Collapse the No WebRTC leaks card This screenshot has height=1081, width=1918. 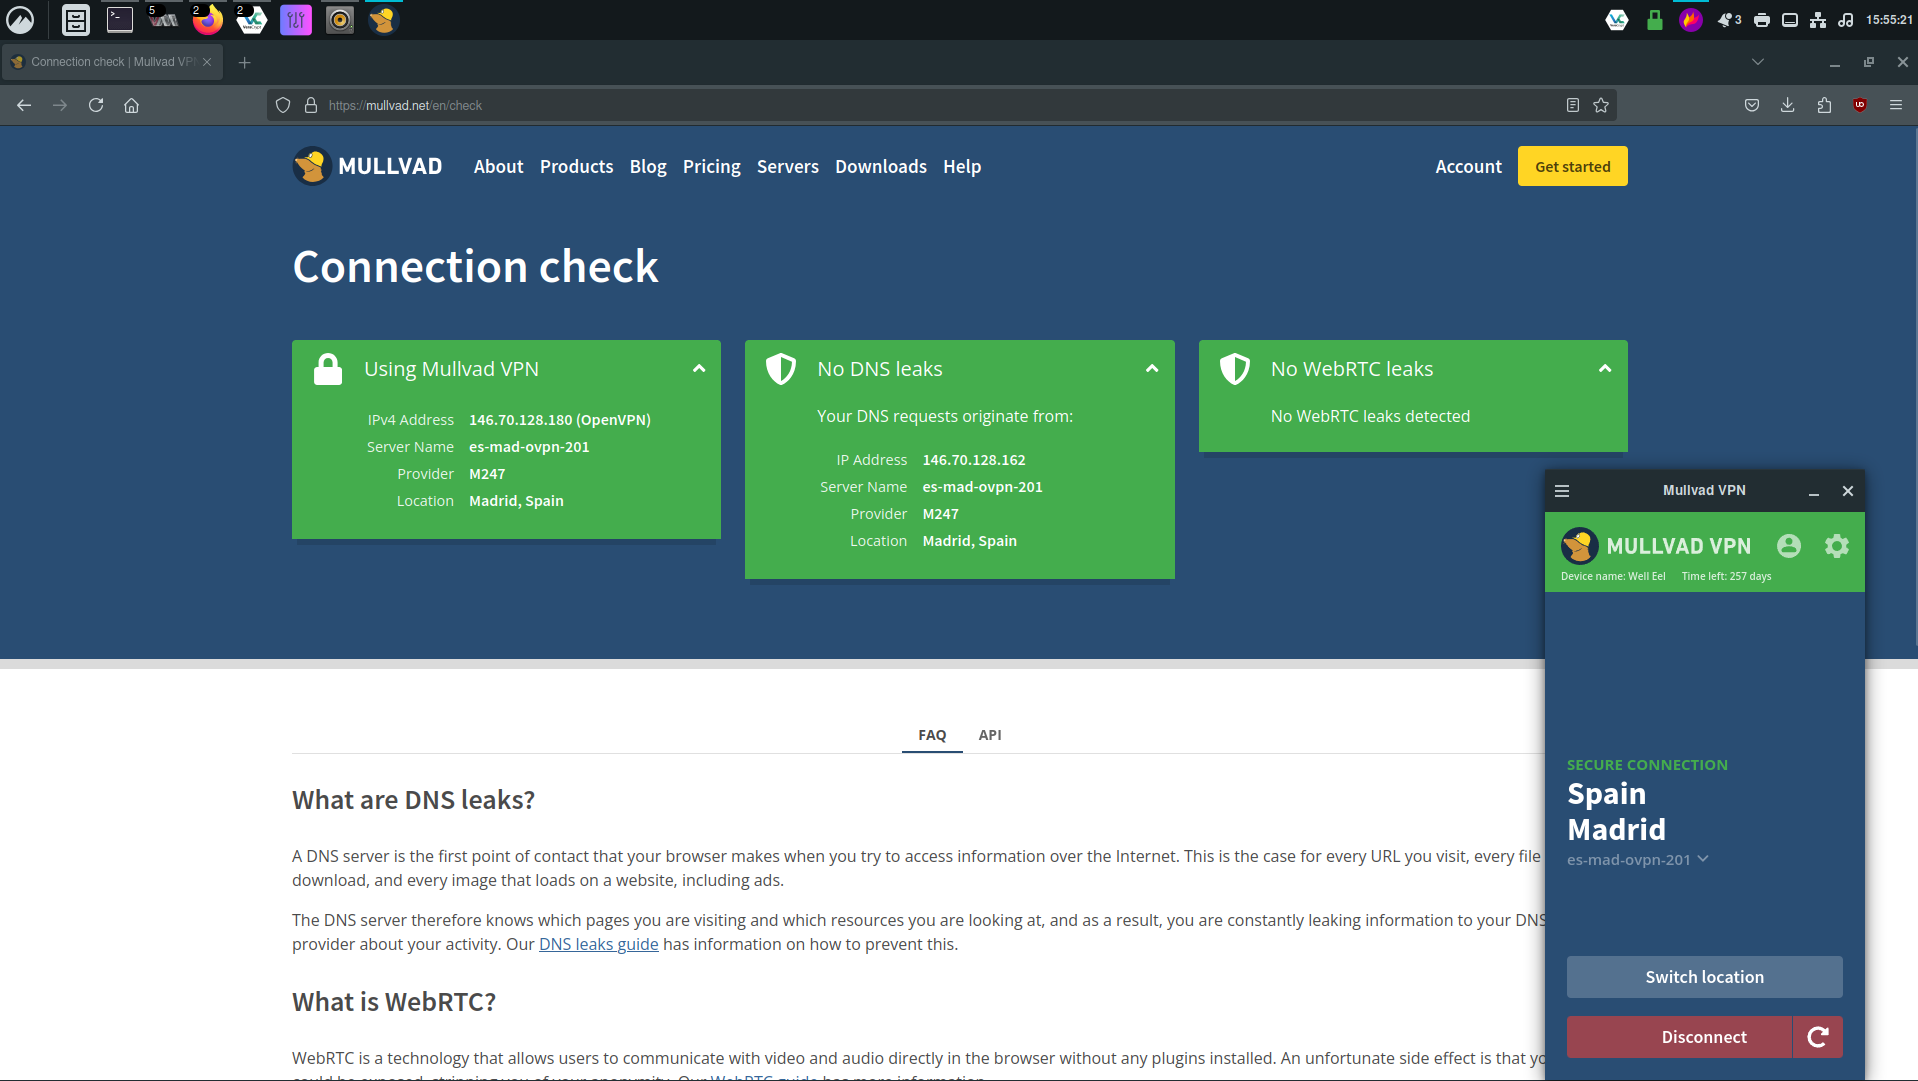1605,369
